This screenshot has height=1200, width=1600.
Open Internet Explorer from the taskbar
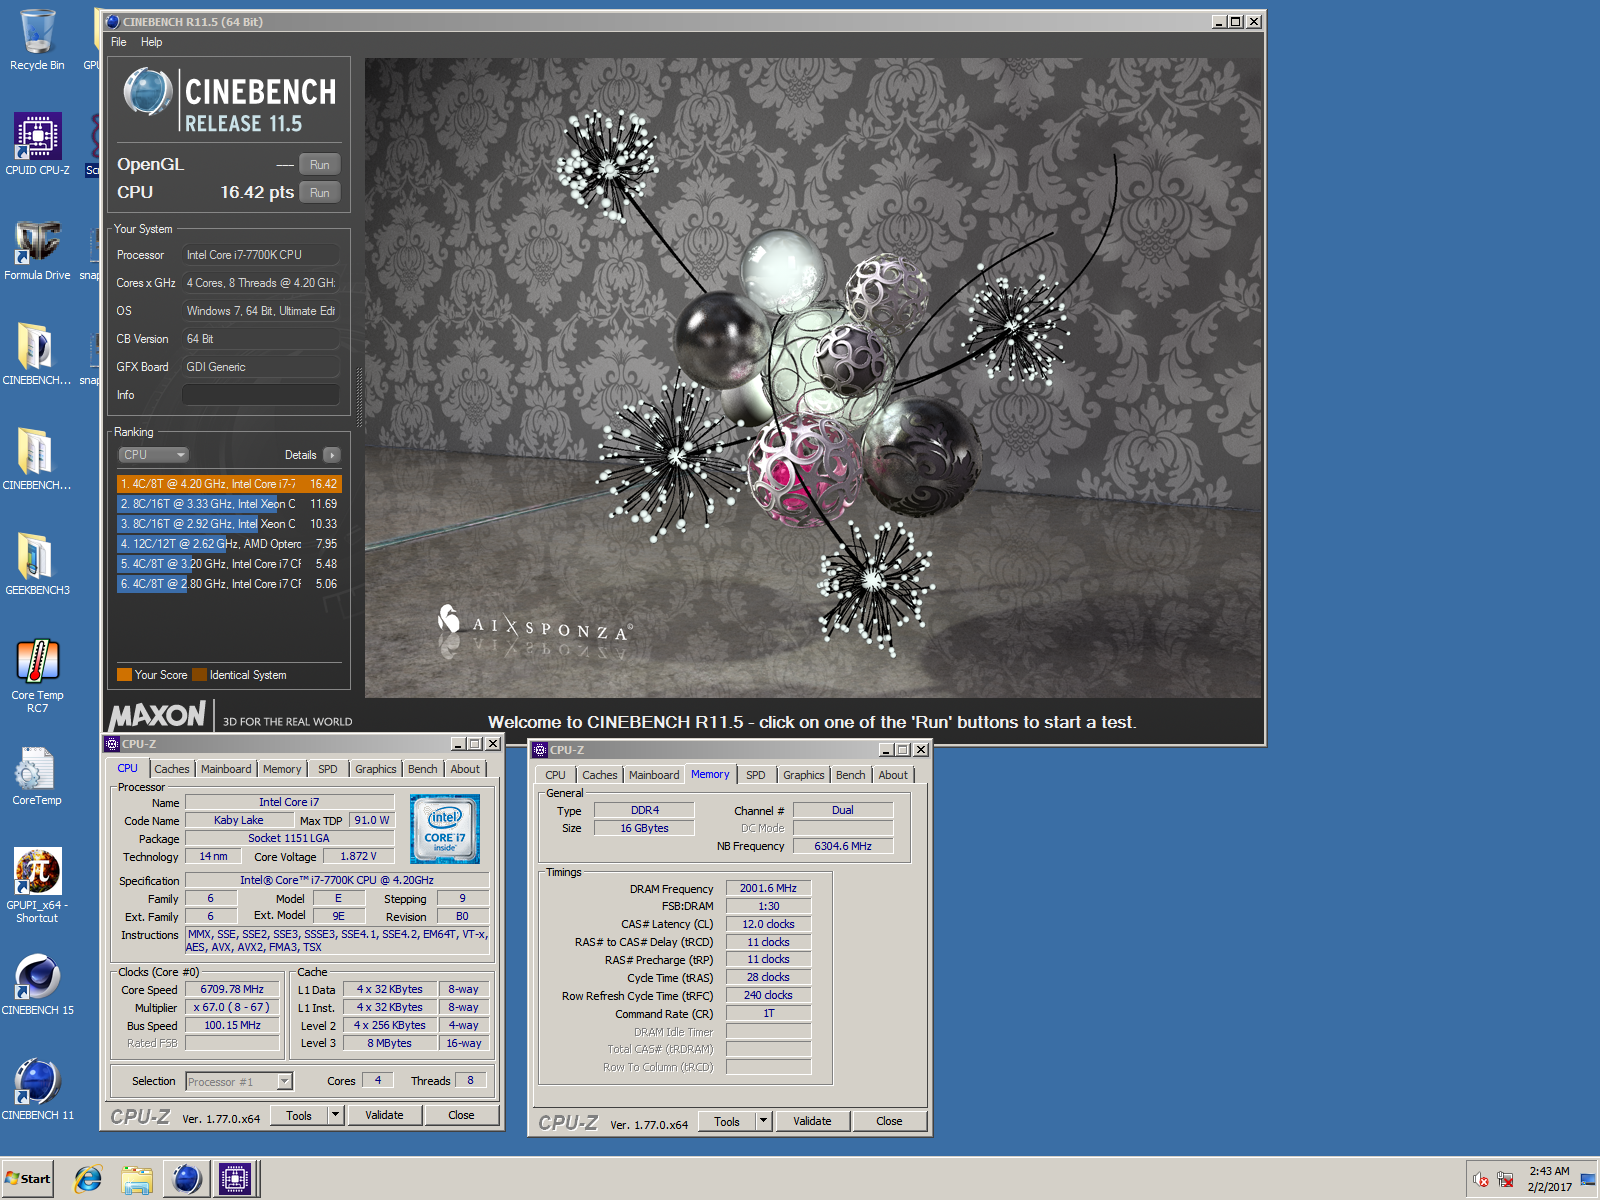(88, 1179)
